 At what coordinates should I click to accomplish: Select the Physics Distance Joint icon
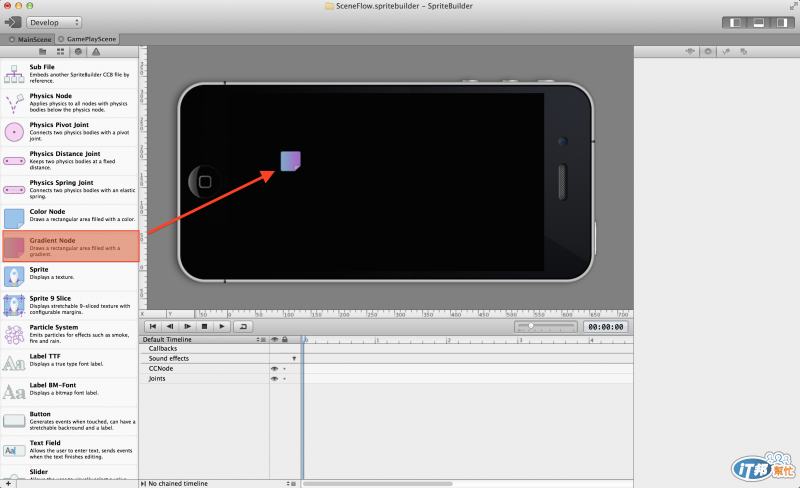click(14, 161)
